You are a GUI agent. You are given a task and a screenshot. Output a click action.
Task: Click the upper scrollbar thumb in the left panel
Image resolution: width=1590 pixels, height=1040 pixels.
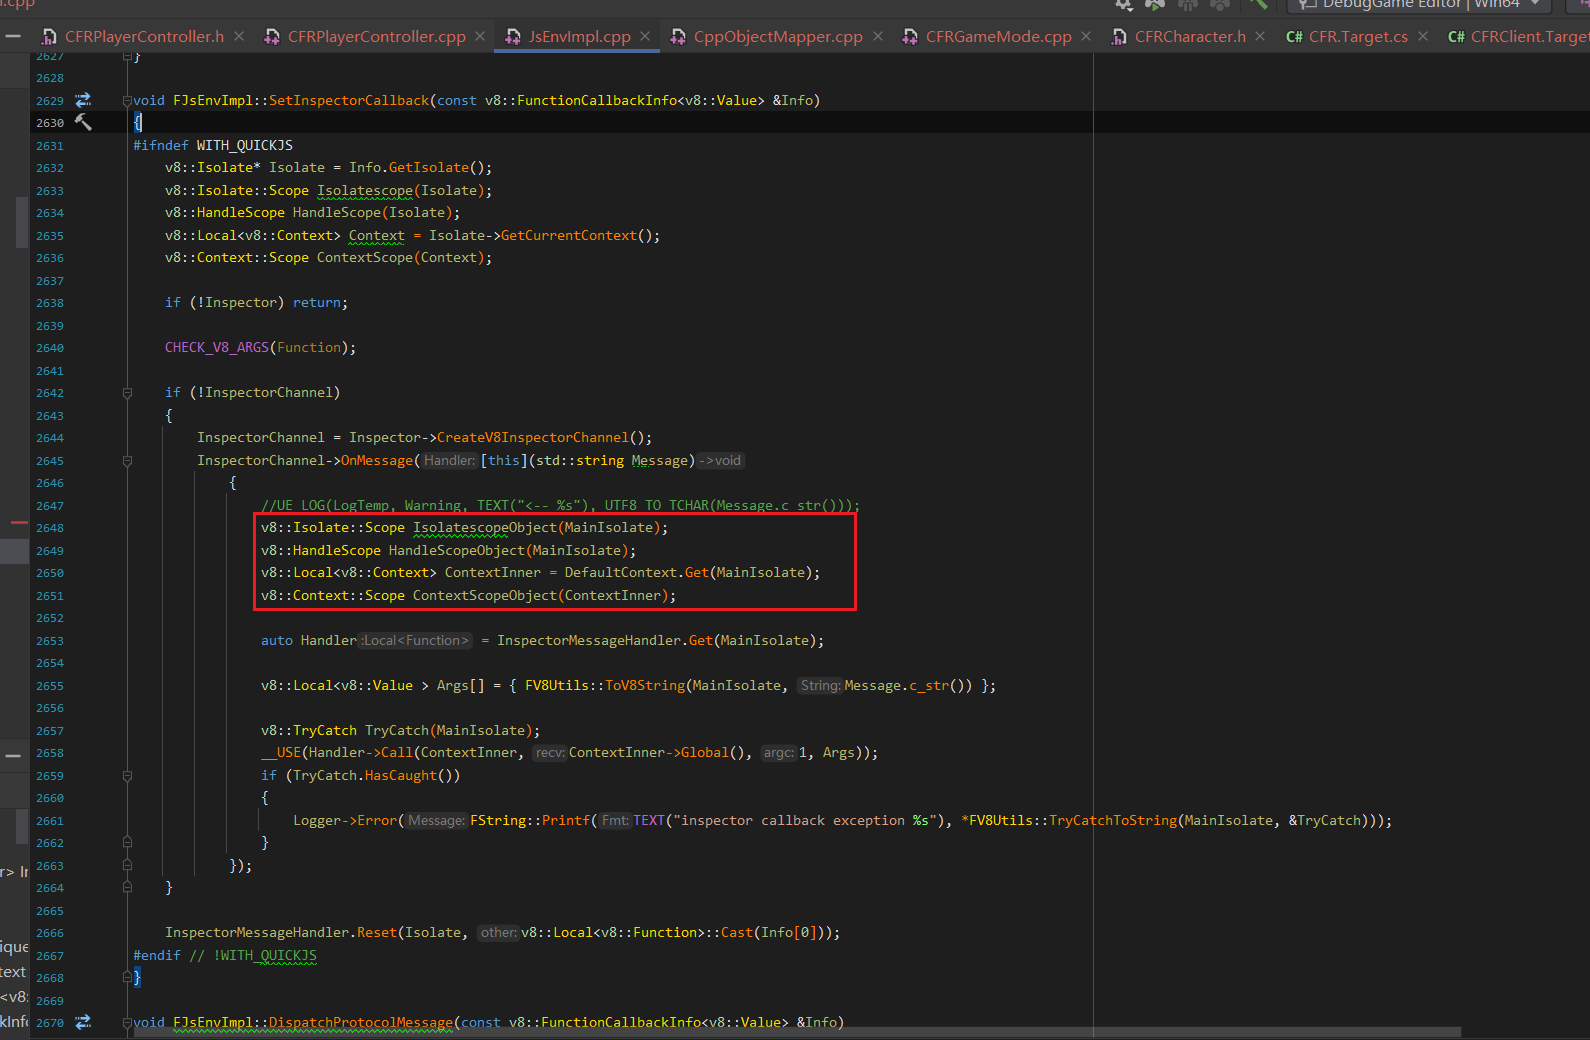[22, 222]
